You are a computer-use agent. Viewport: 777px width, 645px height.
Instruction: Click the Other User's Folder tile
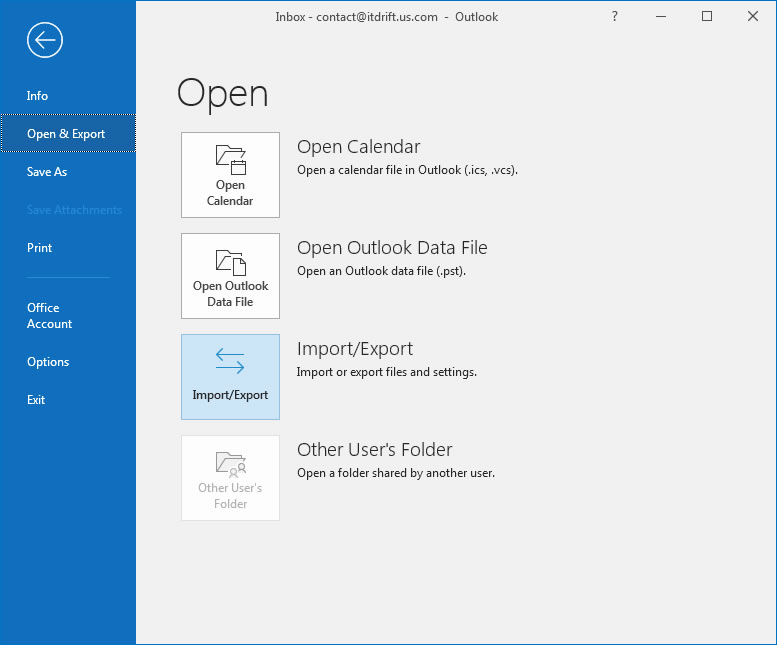pyautogui.click(x=230, y=478)
